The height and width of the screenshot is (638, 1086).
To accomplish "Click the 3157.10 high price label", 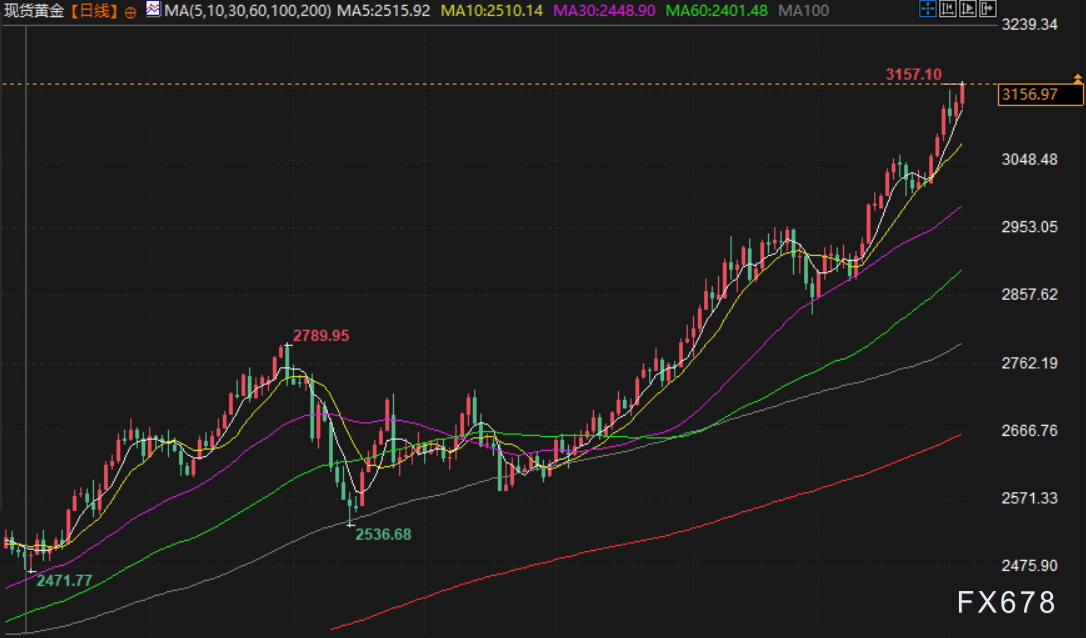I will point(913,74).
